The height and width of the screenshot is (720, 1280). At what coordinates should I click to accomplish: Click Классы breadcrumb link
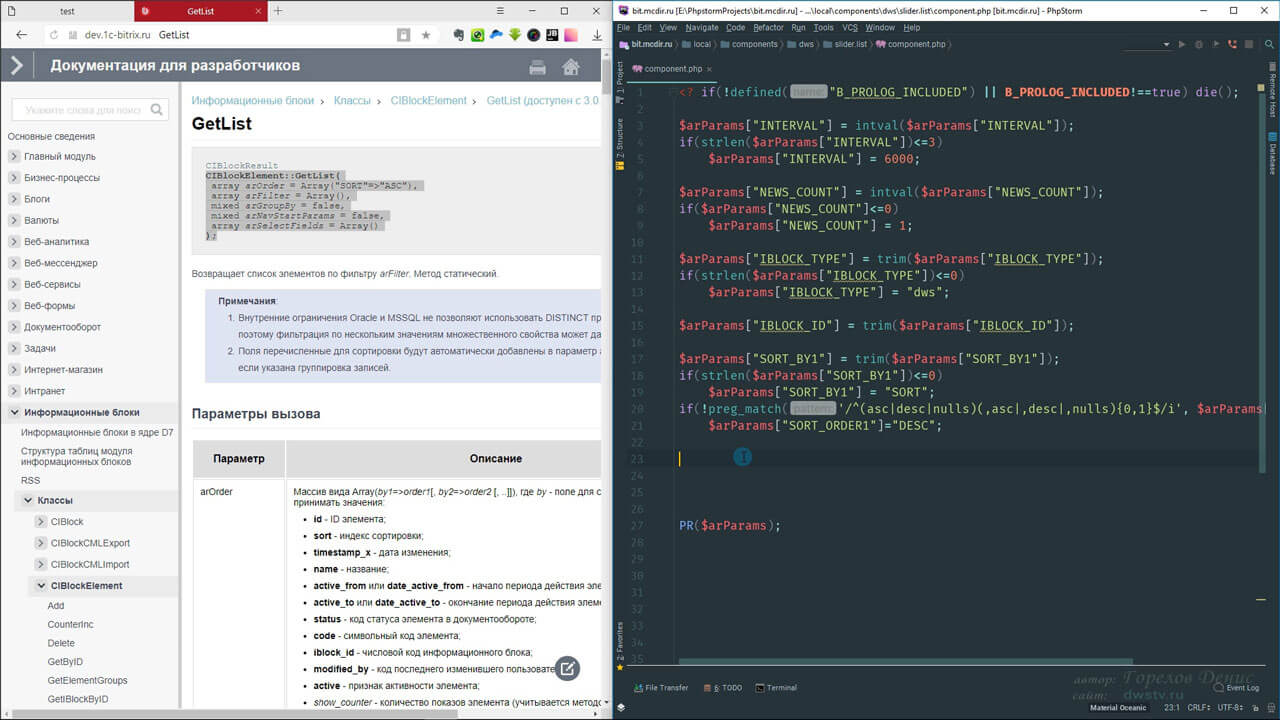click(x=352, y=101)
